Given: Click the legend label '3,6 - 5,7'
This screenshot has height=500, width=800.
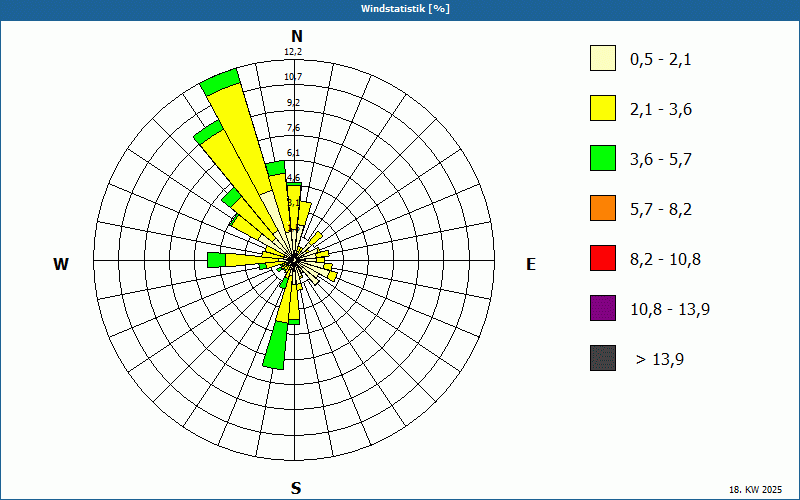Looking at the screenshot, I should [661, 160].
